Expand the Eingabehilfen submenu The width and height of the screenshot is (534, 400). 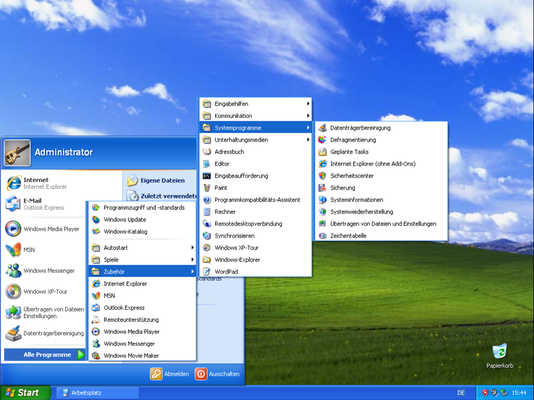[x=255, y=104]
